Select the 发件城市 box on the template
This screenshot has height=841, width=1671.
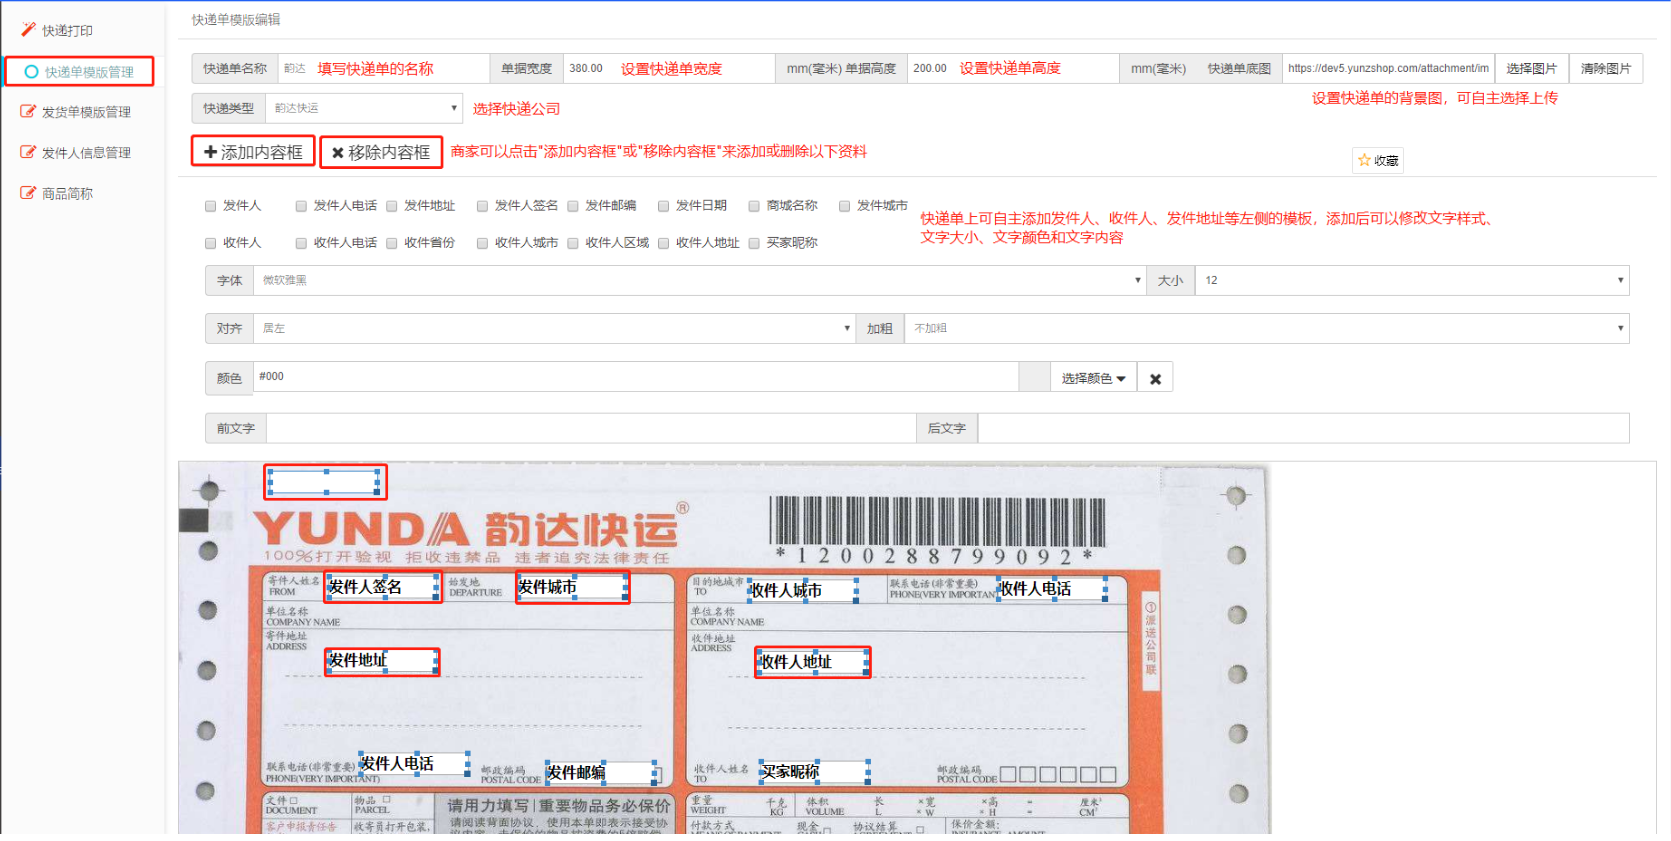[x=572, y=587]
